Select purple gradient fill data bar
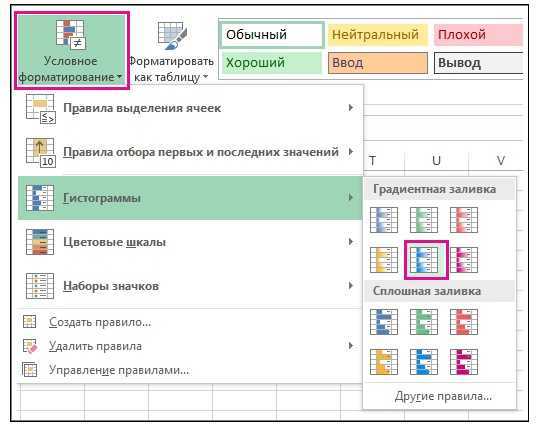 click(x=464, y=260)
